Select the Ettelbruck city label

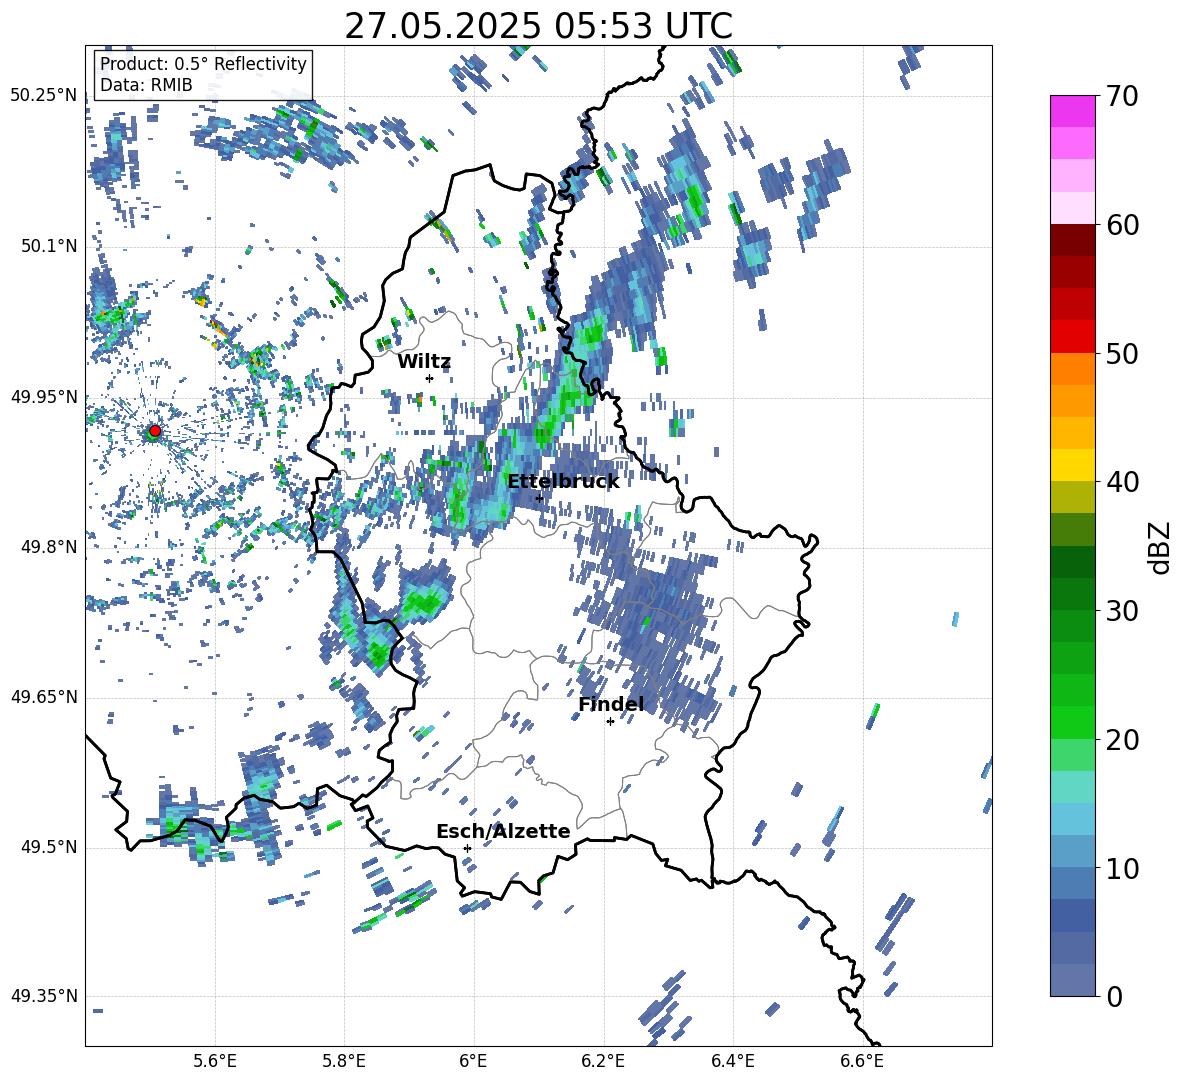pyautogui.click(x=563, y=482)
